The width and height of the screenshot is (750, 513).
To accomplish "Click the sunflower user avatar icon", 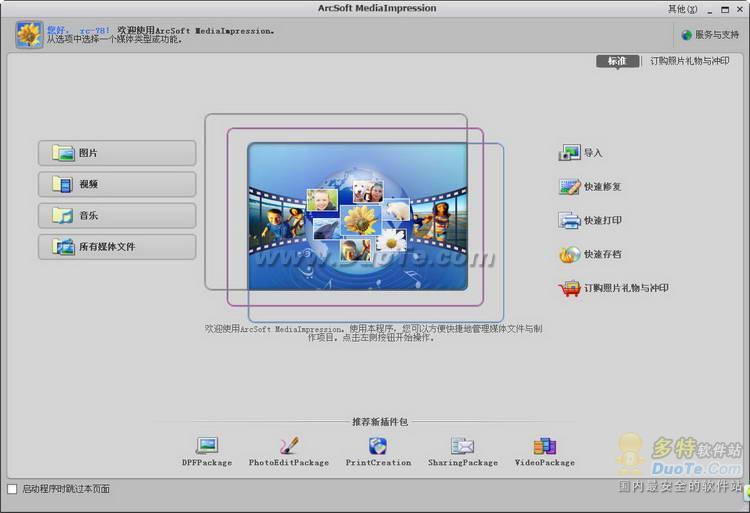I will [x=29, y=34].
